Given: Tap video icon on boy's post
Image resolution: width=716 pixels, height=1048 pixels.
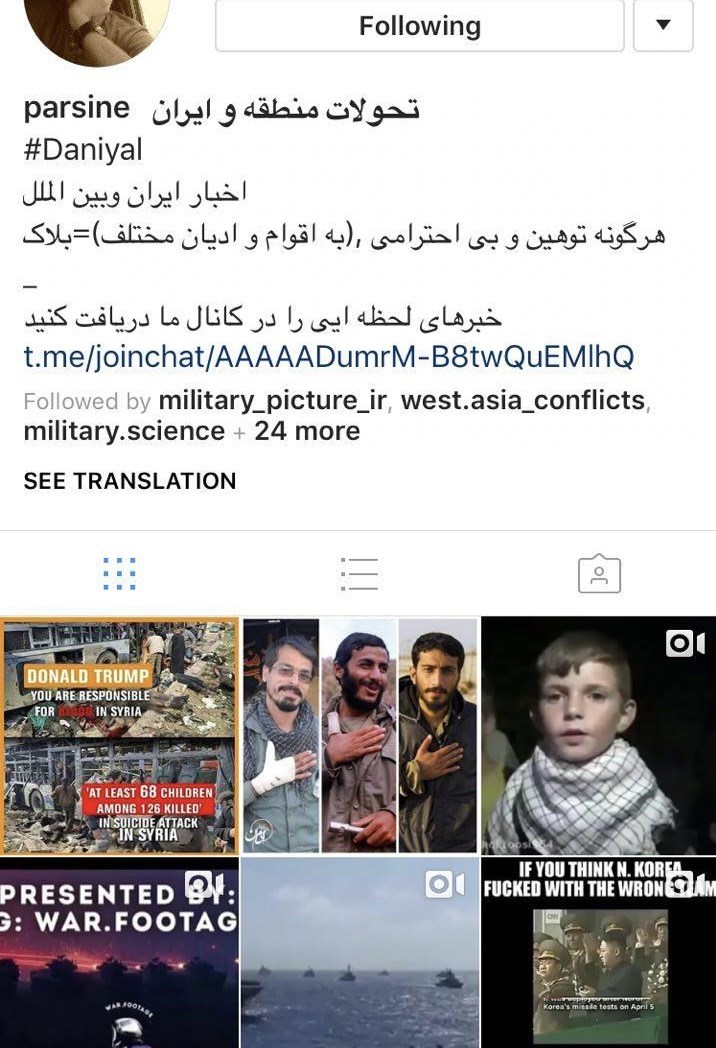Looking at the screenshot, I should point(685,644).
